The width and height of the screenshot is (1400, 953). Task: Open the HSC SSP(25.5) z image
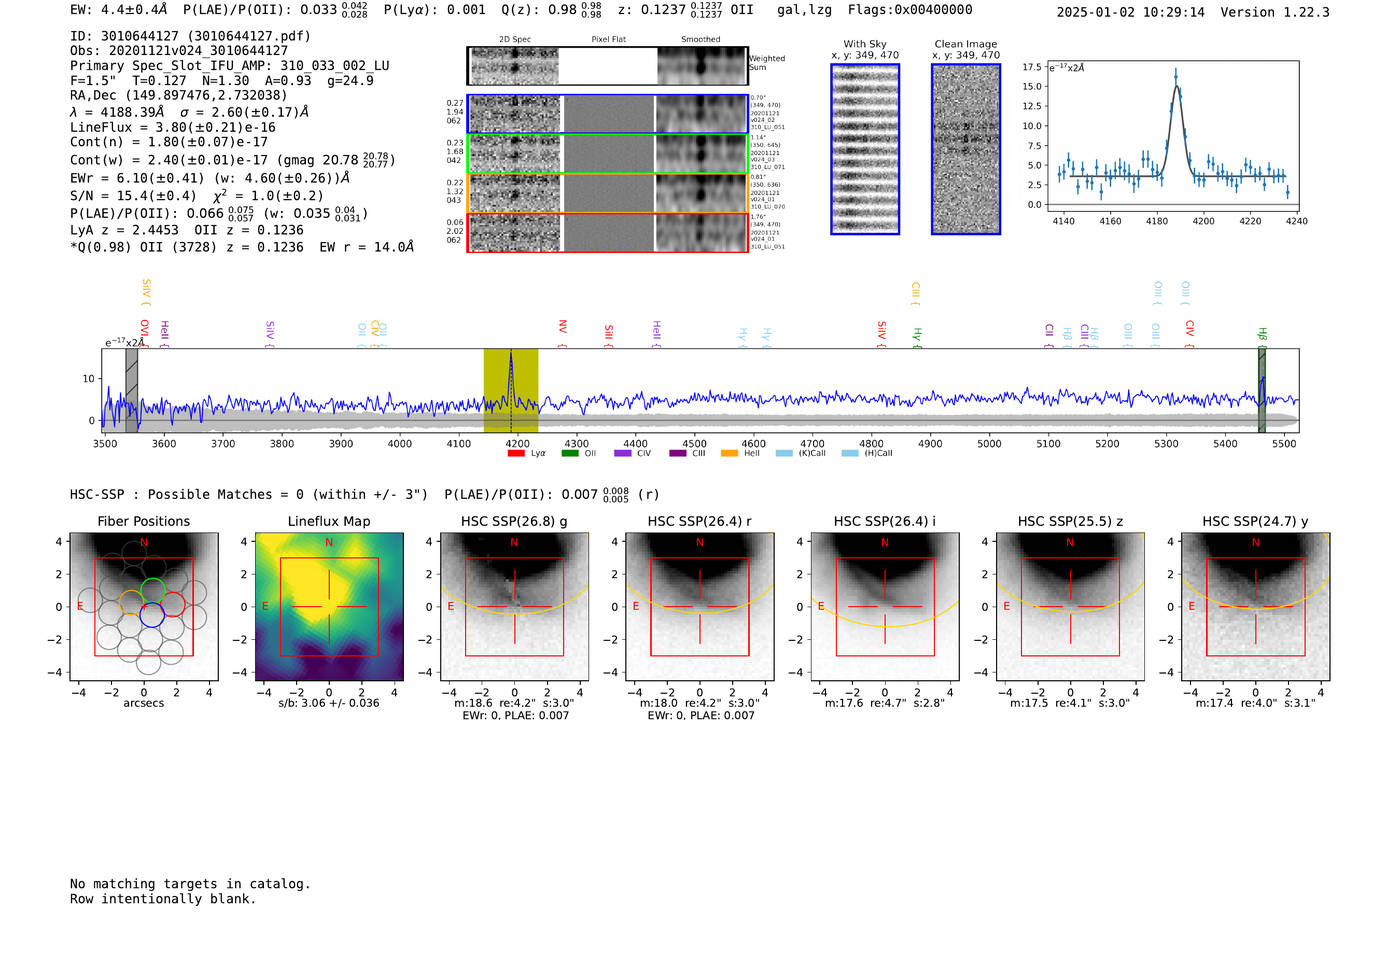1070,606
